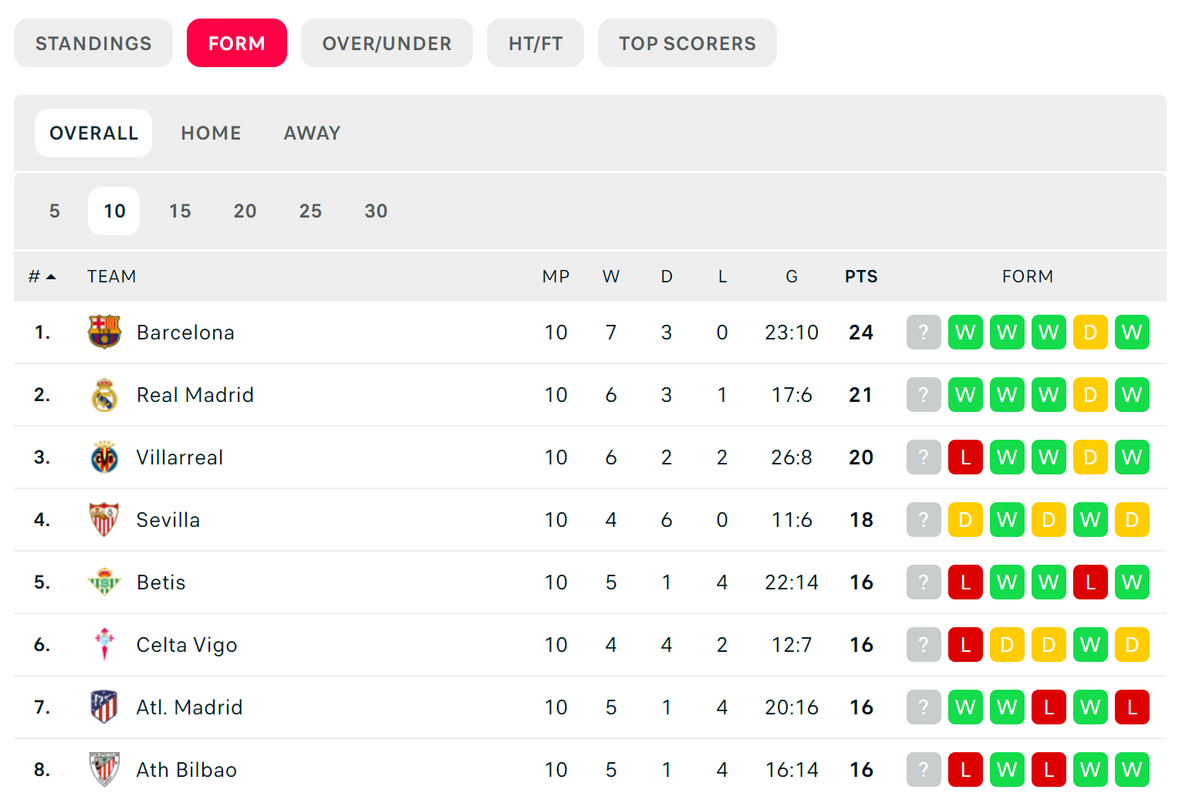Click the Barcelona club crest
Viewport: 1179px width, 800px height.
[x=104, y=332]
